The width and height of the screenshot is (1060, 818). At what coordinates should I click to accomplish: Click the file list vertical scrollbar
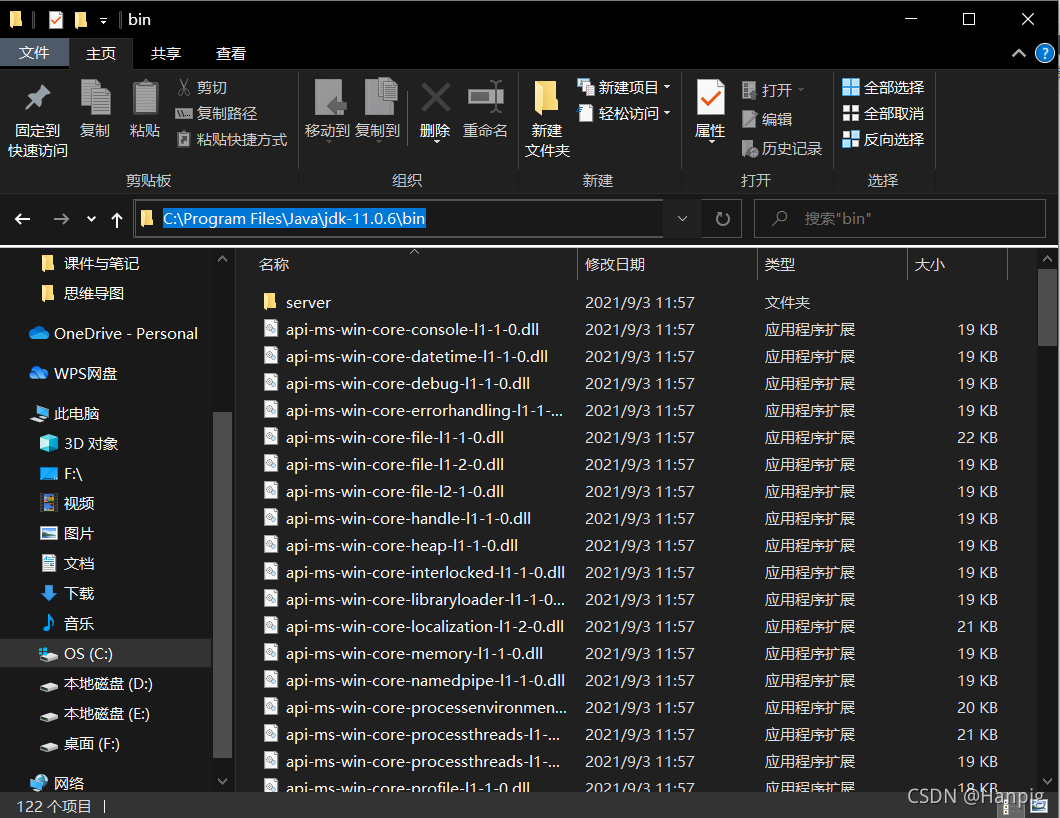pyautogui.click(x=1046, y=519)
